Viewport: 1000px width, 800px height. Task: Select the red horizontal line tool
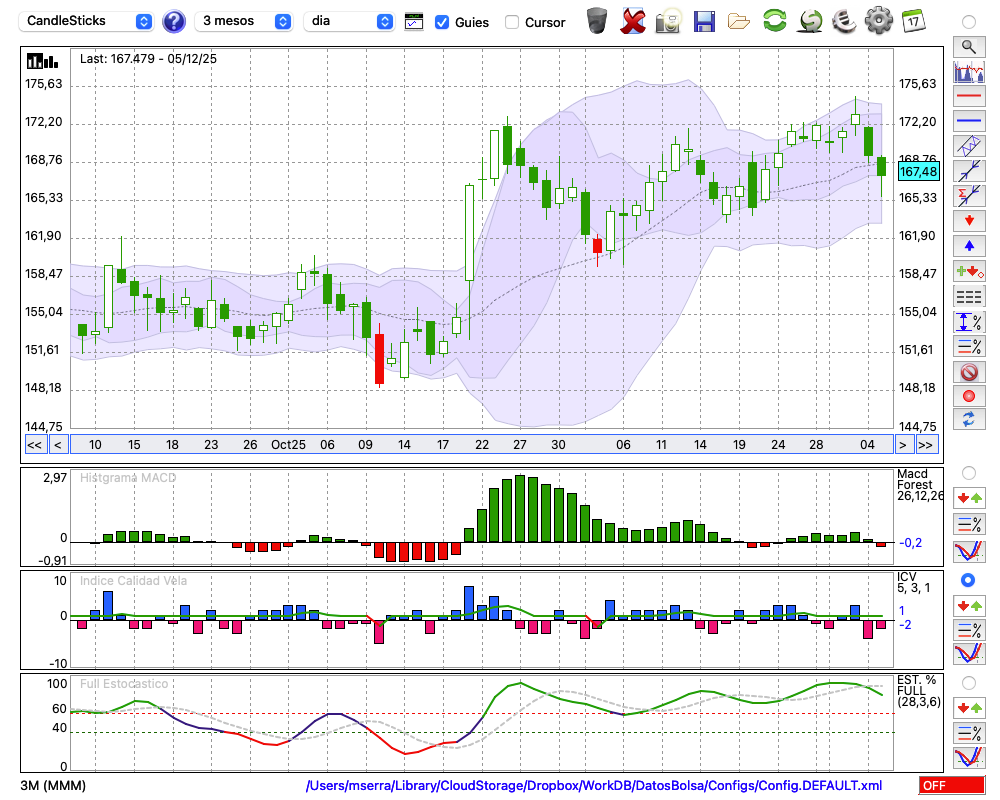click(x=968, y=97)
